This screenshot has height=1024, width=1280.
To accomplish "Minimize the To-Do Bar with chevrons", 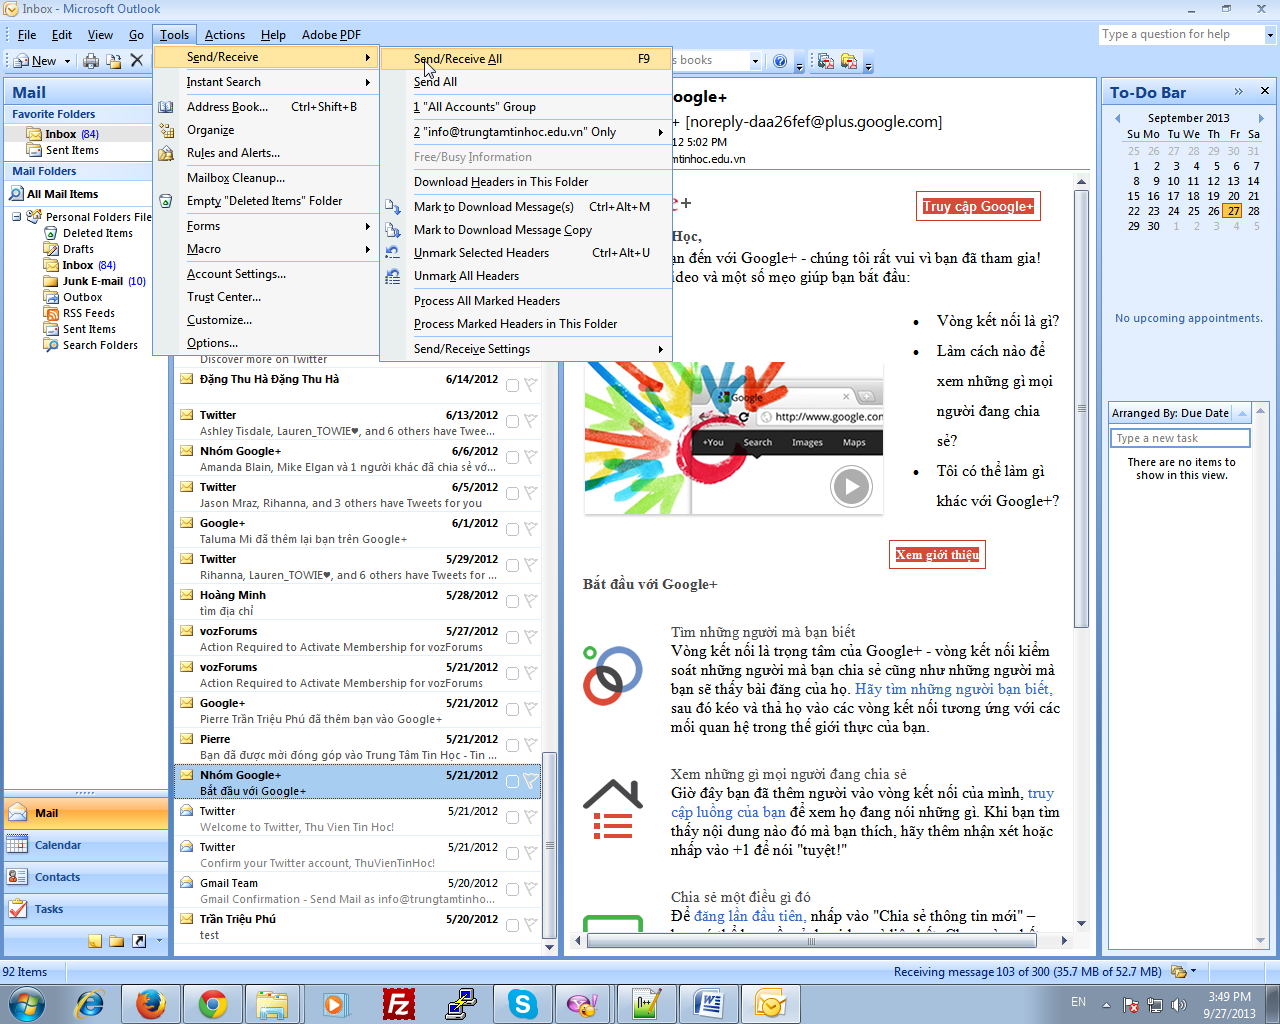I will [x=1238, y=91].
